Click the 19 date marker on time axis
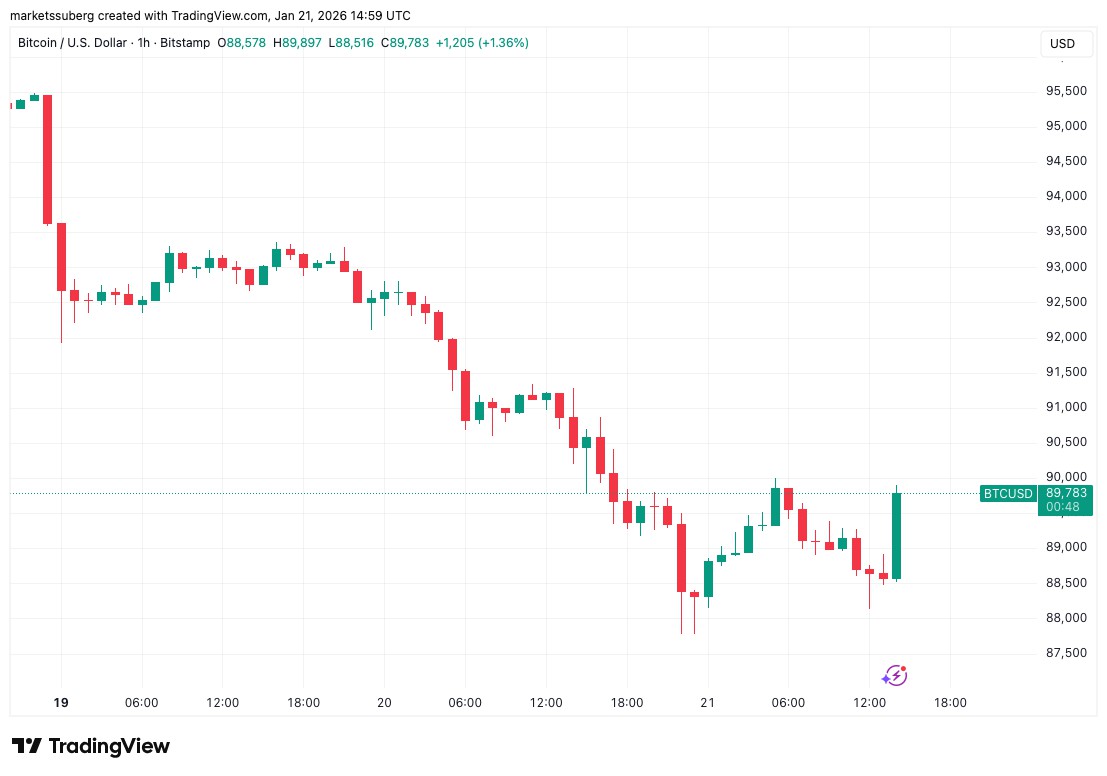This screenshot has height=776, width=1107. 61,703
